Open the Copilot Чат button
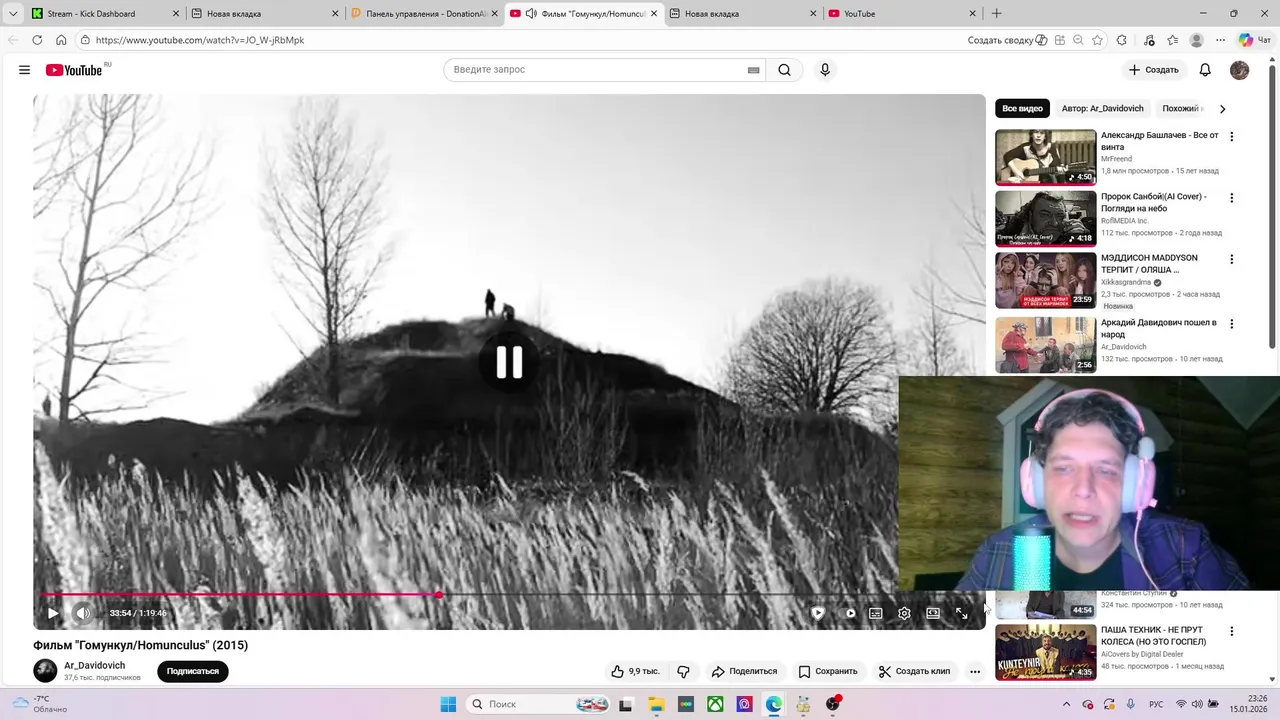1280x720 pixels. point(1255,40)
